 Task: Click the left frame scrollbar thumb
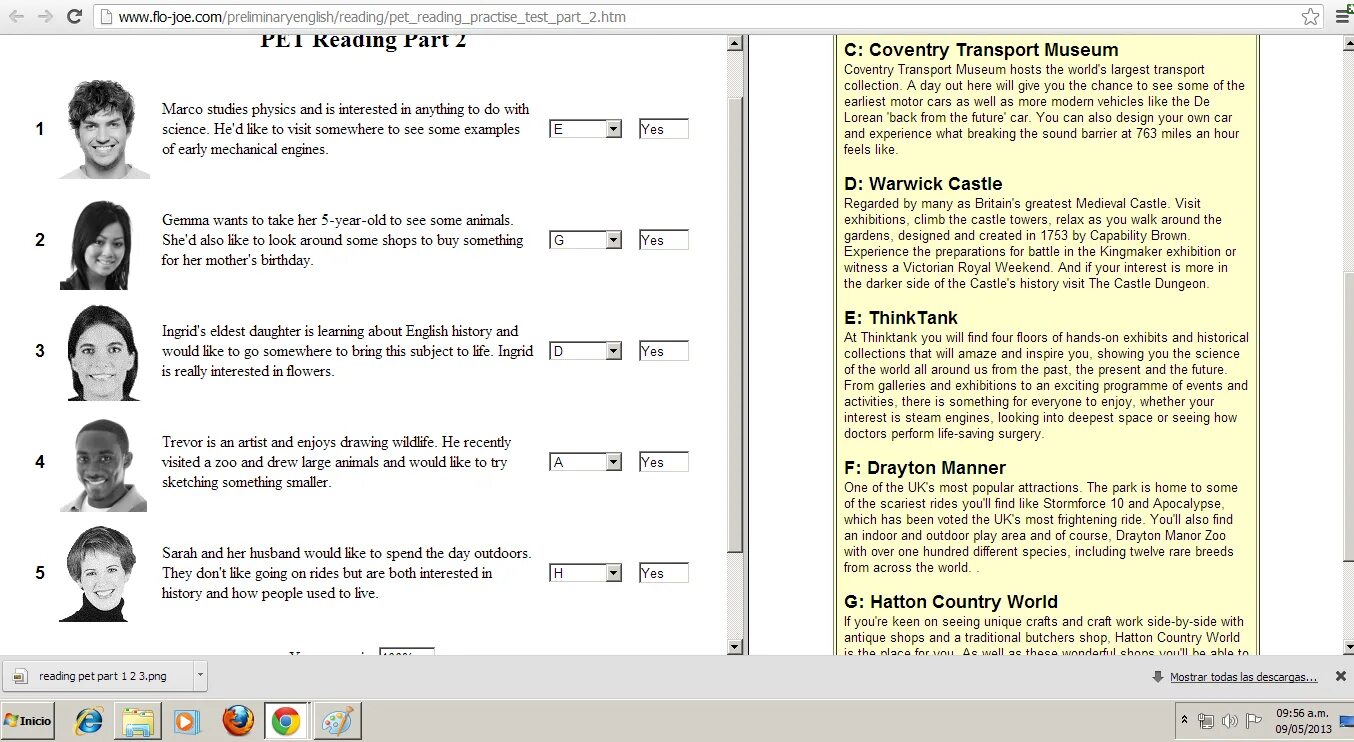coord(735,324)
